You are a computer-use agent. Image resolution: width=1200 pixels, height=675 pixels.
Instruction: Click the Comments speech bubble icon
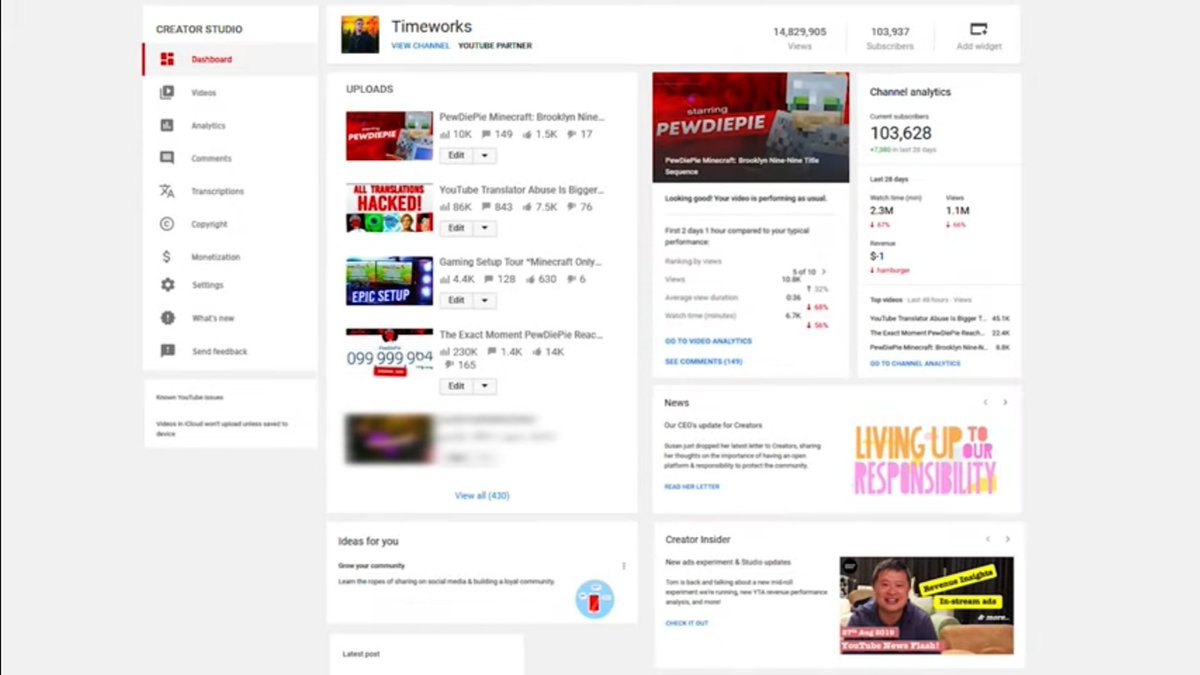167,158
